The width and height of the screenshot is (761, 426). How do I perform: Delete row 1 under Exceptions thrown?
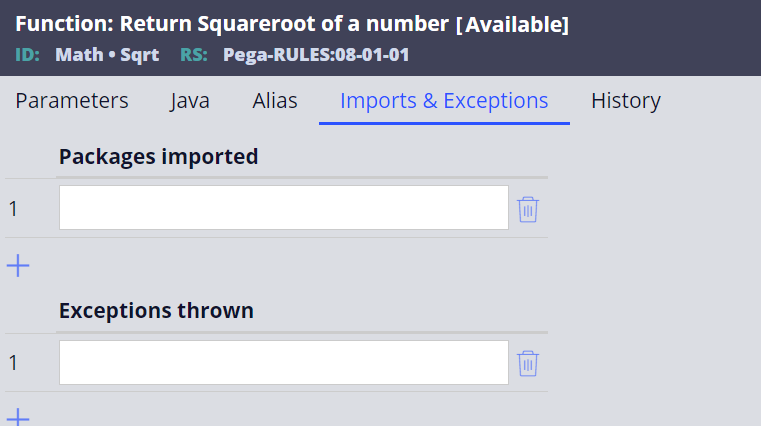pos(528,363)
